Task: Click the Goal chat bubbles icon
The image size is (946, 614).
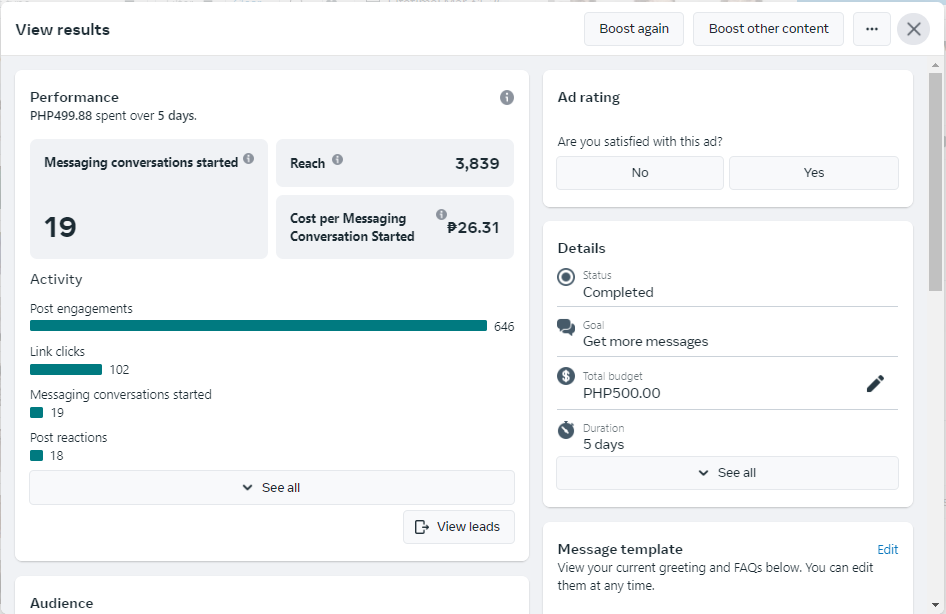Action: (x=566, y=327)
